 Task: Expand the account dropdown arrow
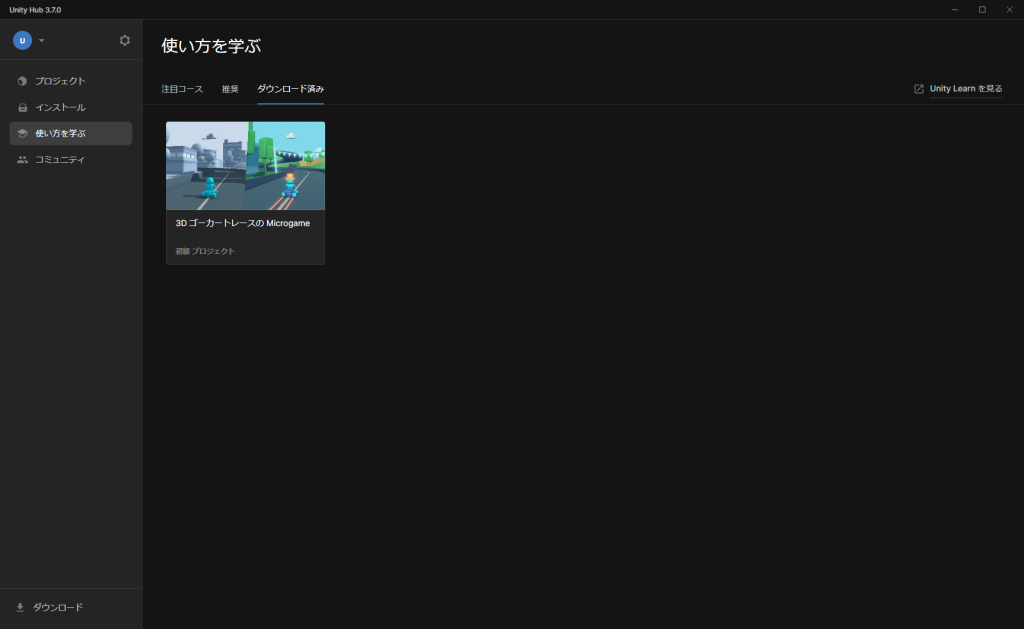[42, 40]
